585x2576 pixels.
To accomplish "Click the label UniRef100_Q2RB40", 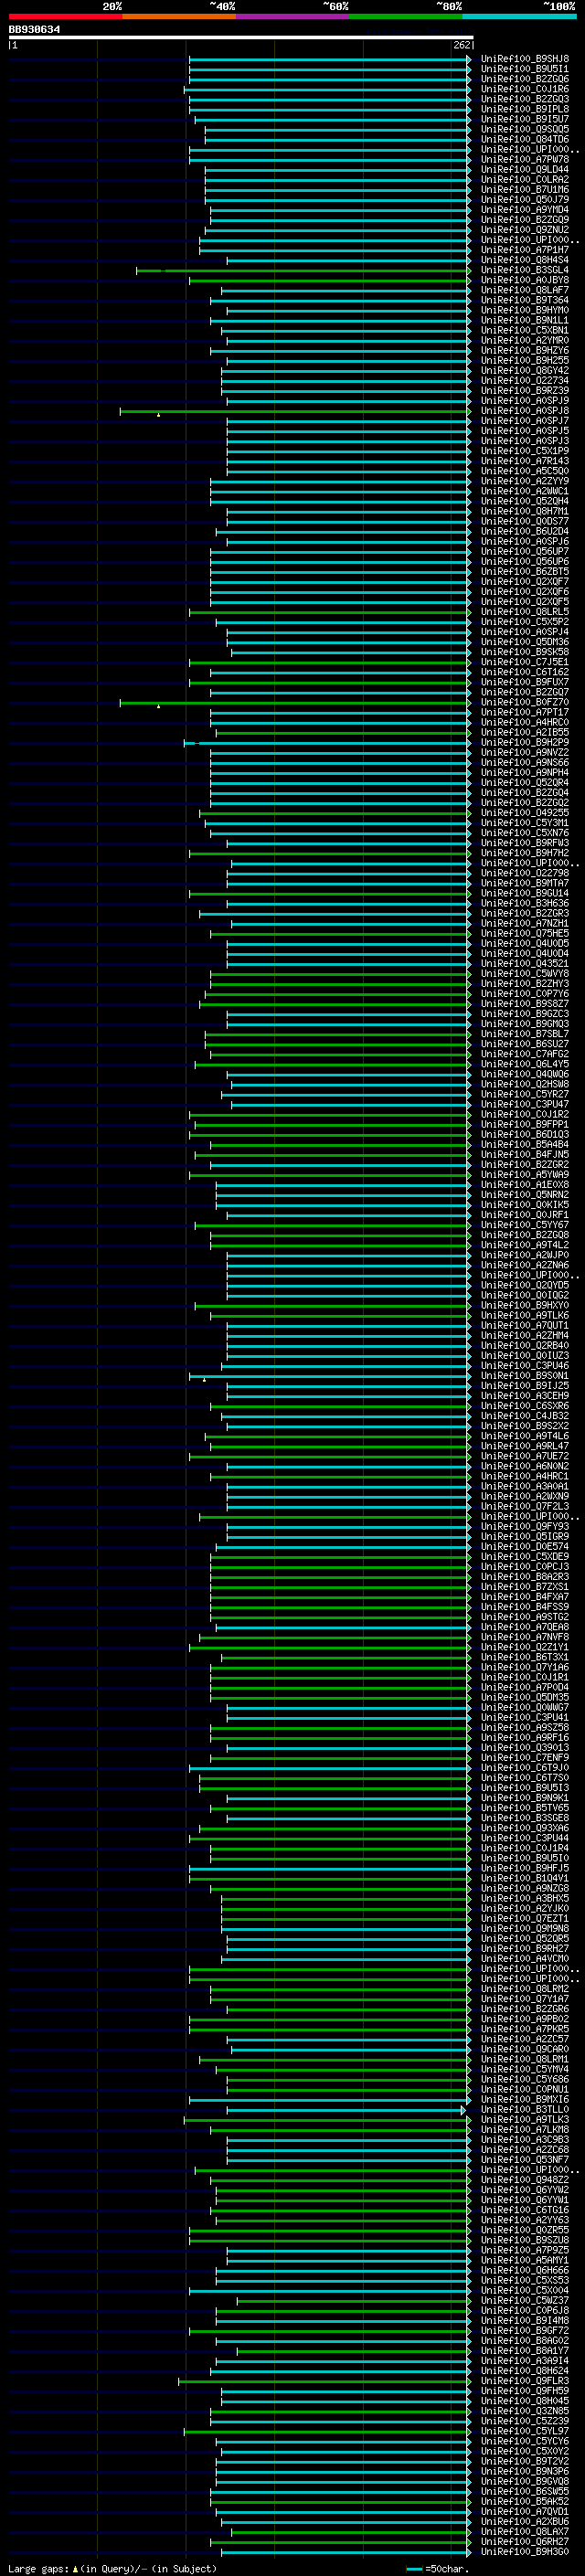I will [525, 1345].
